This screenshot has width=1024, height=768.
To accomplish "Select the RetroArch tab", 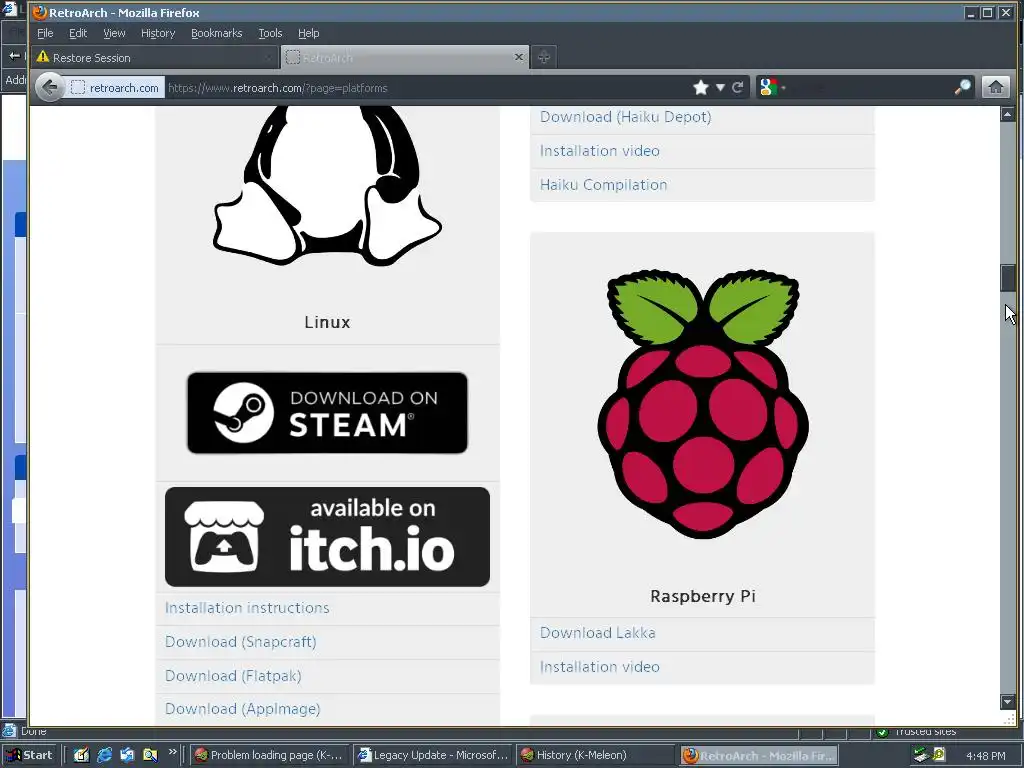I will pos(405,57).
